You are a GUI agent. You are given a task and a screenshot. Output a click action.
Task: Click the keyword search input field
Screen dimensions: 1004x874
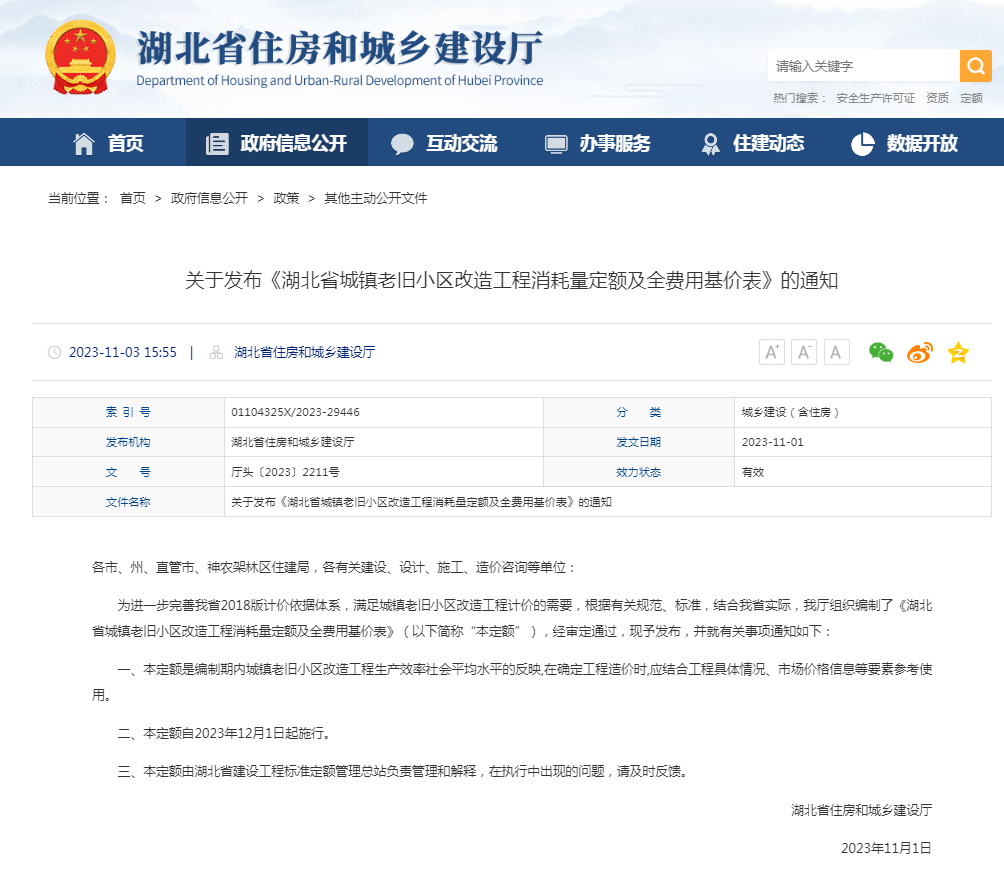click(863, 66)
